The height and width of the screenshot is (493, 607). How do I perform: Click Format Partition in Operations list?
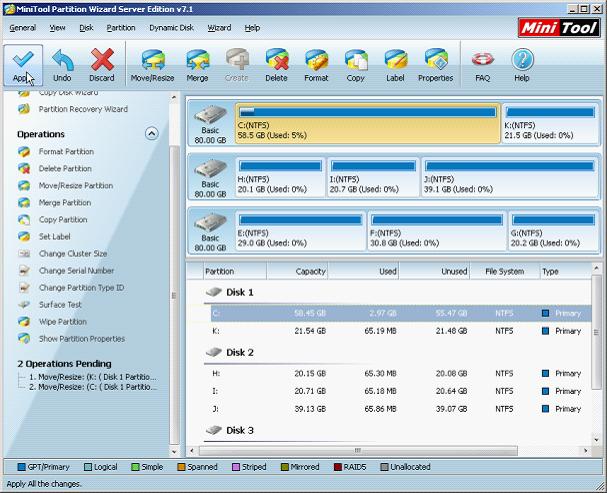point(57,152)
